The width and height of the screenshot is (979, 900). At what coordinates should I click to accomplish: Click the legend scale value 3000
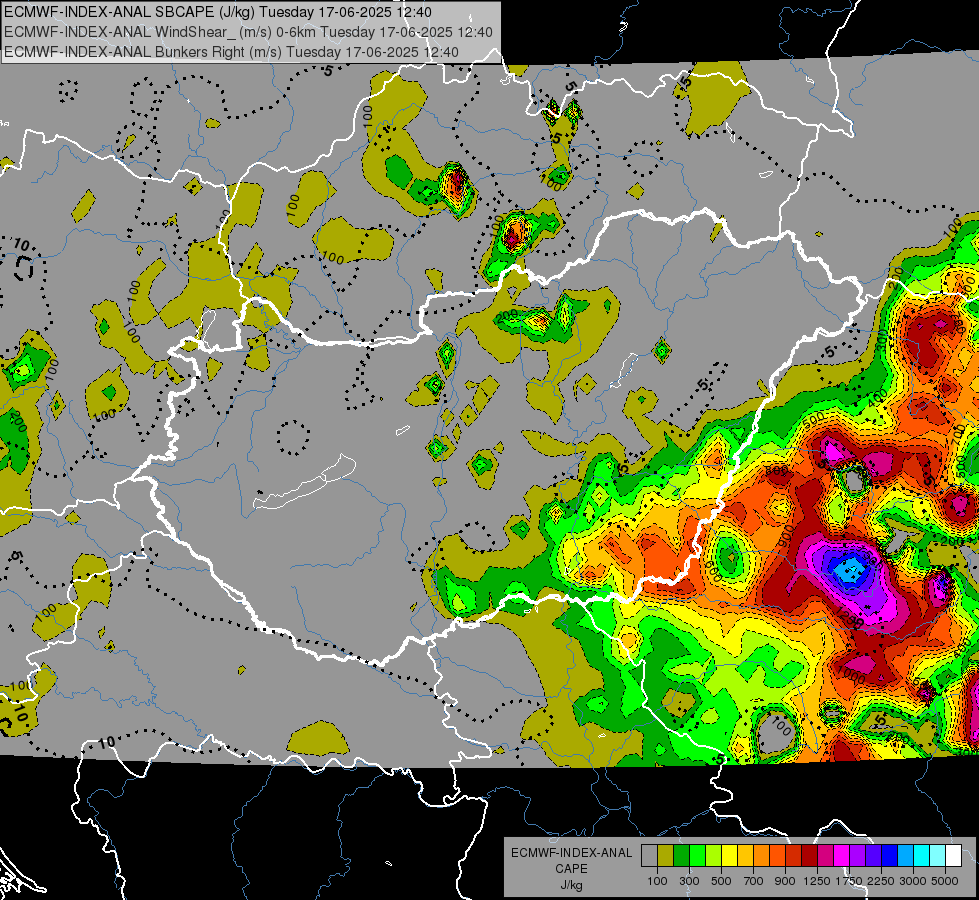click(913, 881)
